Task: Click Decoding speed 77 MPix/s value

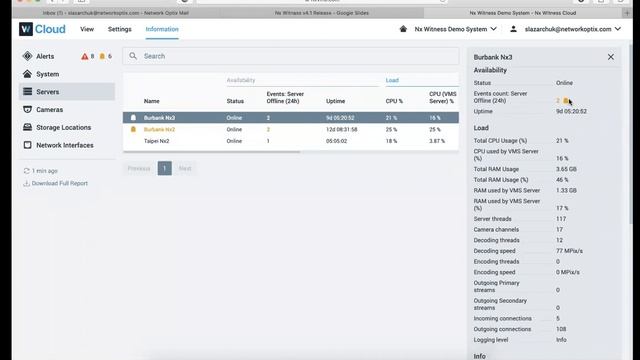Action: 569,251
